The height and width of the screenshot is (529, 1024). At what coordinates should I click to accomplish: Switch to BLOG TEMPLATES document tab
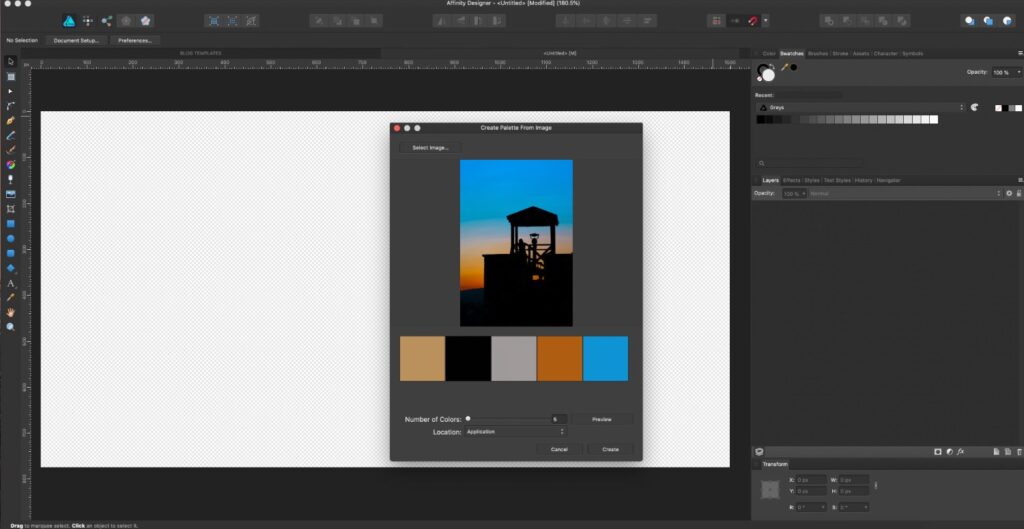[x=200, y=53]
